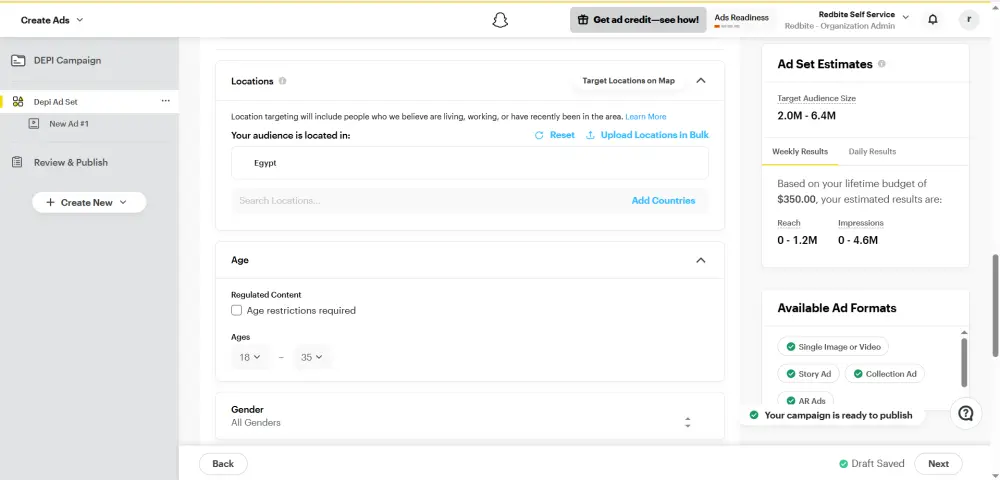This screenshot has width=1000, height=480.
Task: Select Review & Publish in sidebar
Action: [x=70, y=162]
